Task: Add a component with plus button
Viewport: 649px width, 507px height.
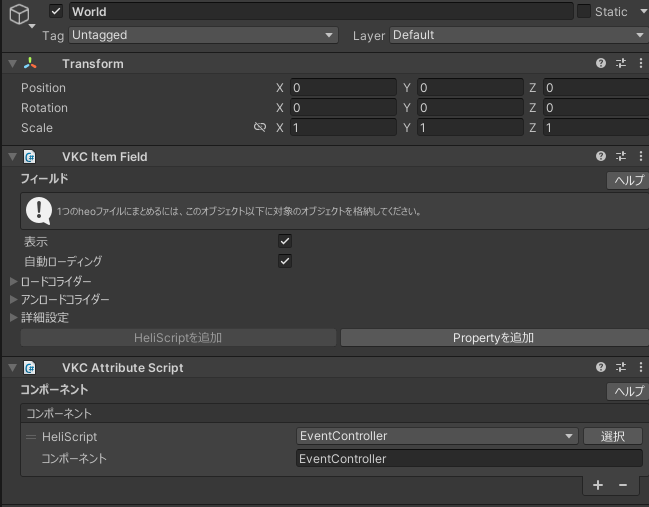Action: [598, 485]
